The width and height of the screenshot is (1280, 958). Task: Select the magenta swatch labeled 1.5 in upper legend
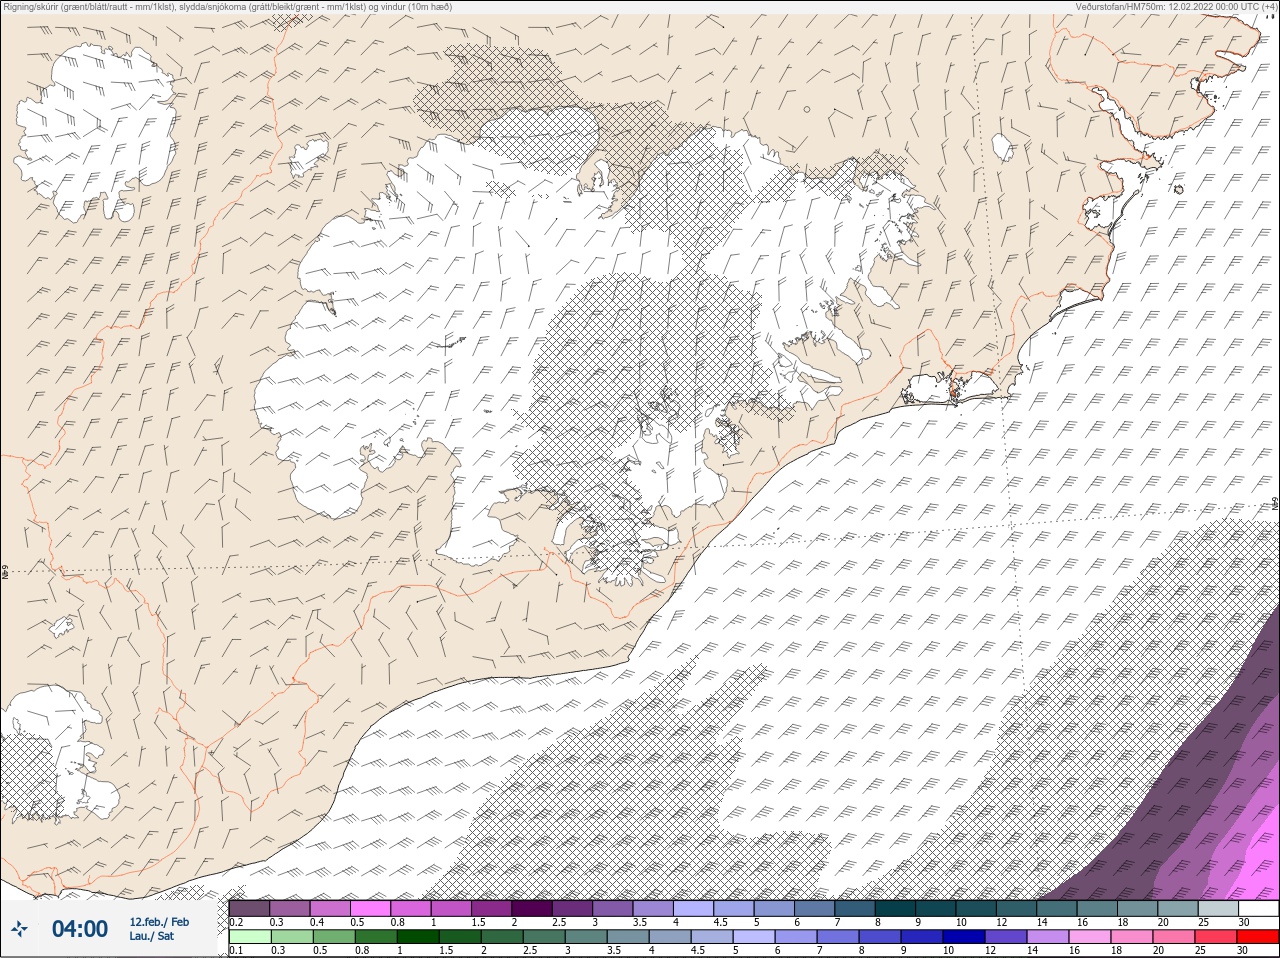[x=492, y=908]
